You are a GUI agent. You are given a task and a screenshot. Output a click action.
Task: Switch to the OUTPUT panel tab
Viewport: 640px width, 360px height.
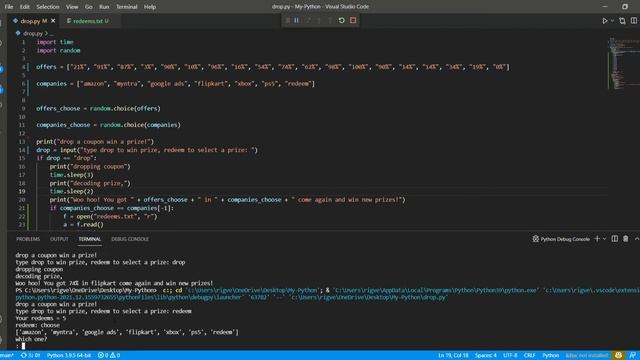[x=59, y=239]
